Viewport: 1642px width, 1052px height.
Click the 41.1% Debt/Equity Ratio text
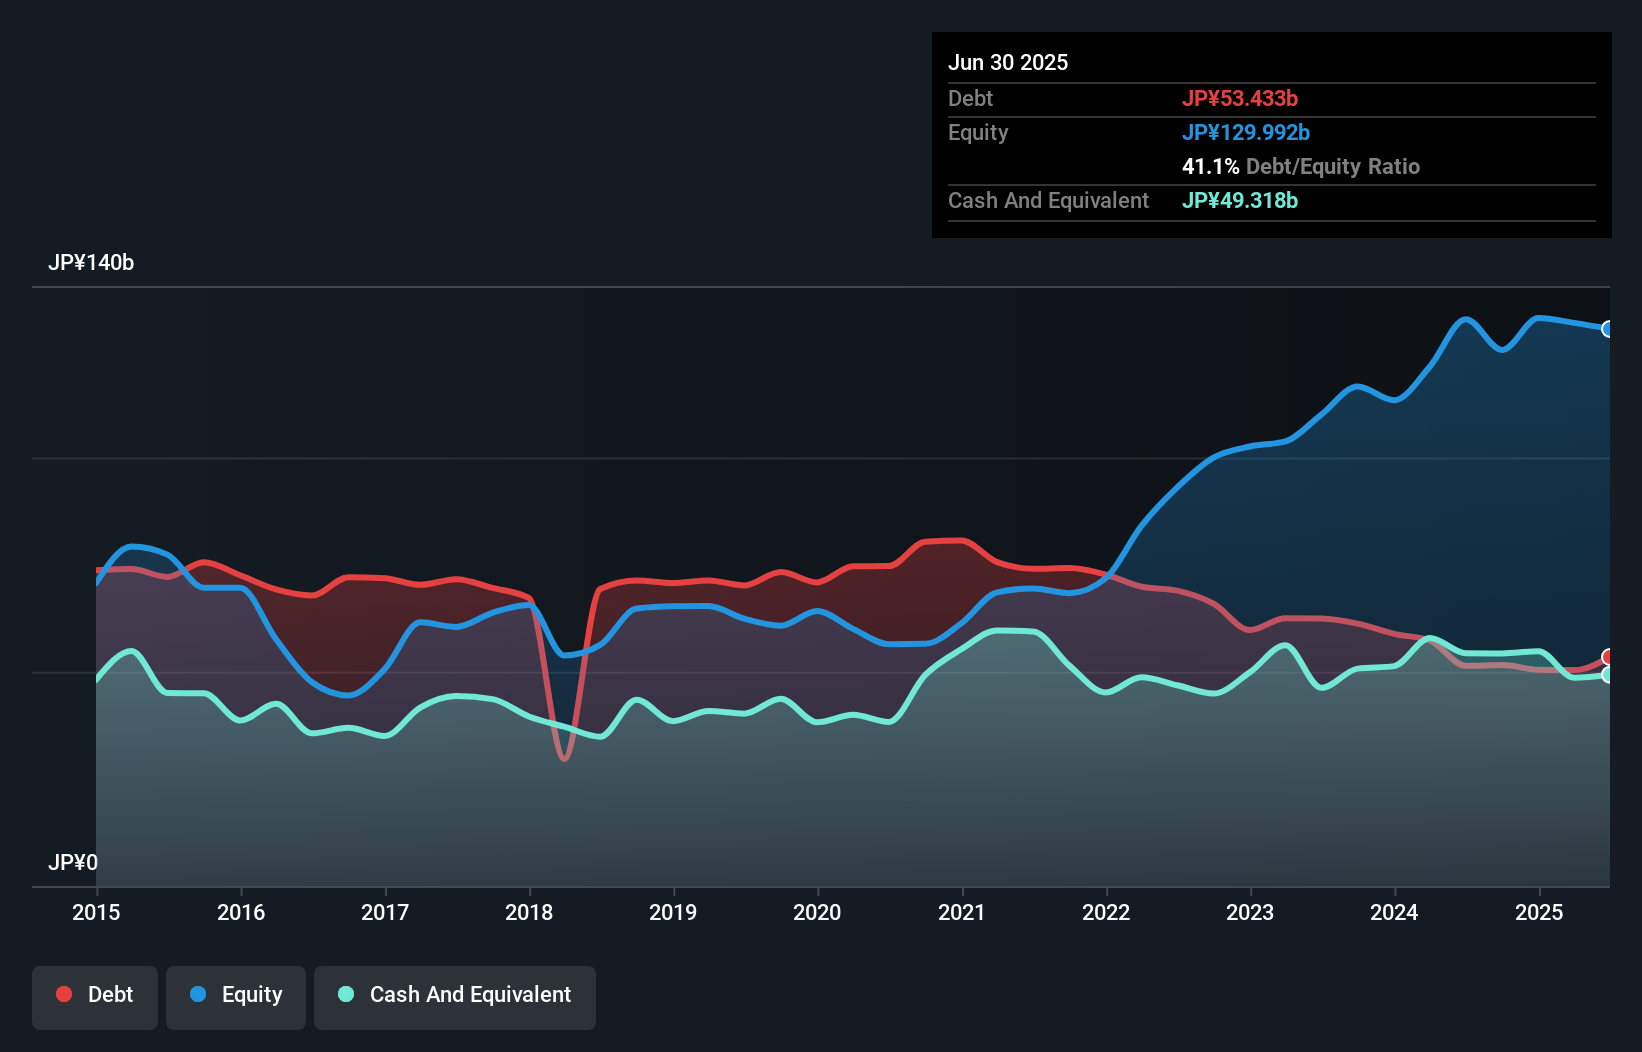(x=1301, y=166)
